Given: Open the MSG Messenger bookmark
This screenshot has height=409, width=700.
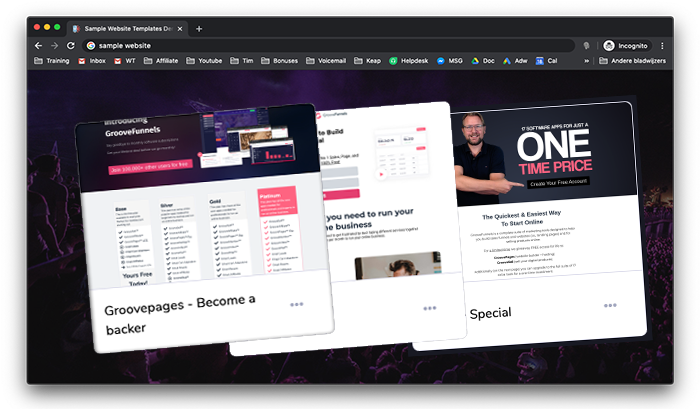Looking at the screenshot, I should tap(450, 61).
